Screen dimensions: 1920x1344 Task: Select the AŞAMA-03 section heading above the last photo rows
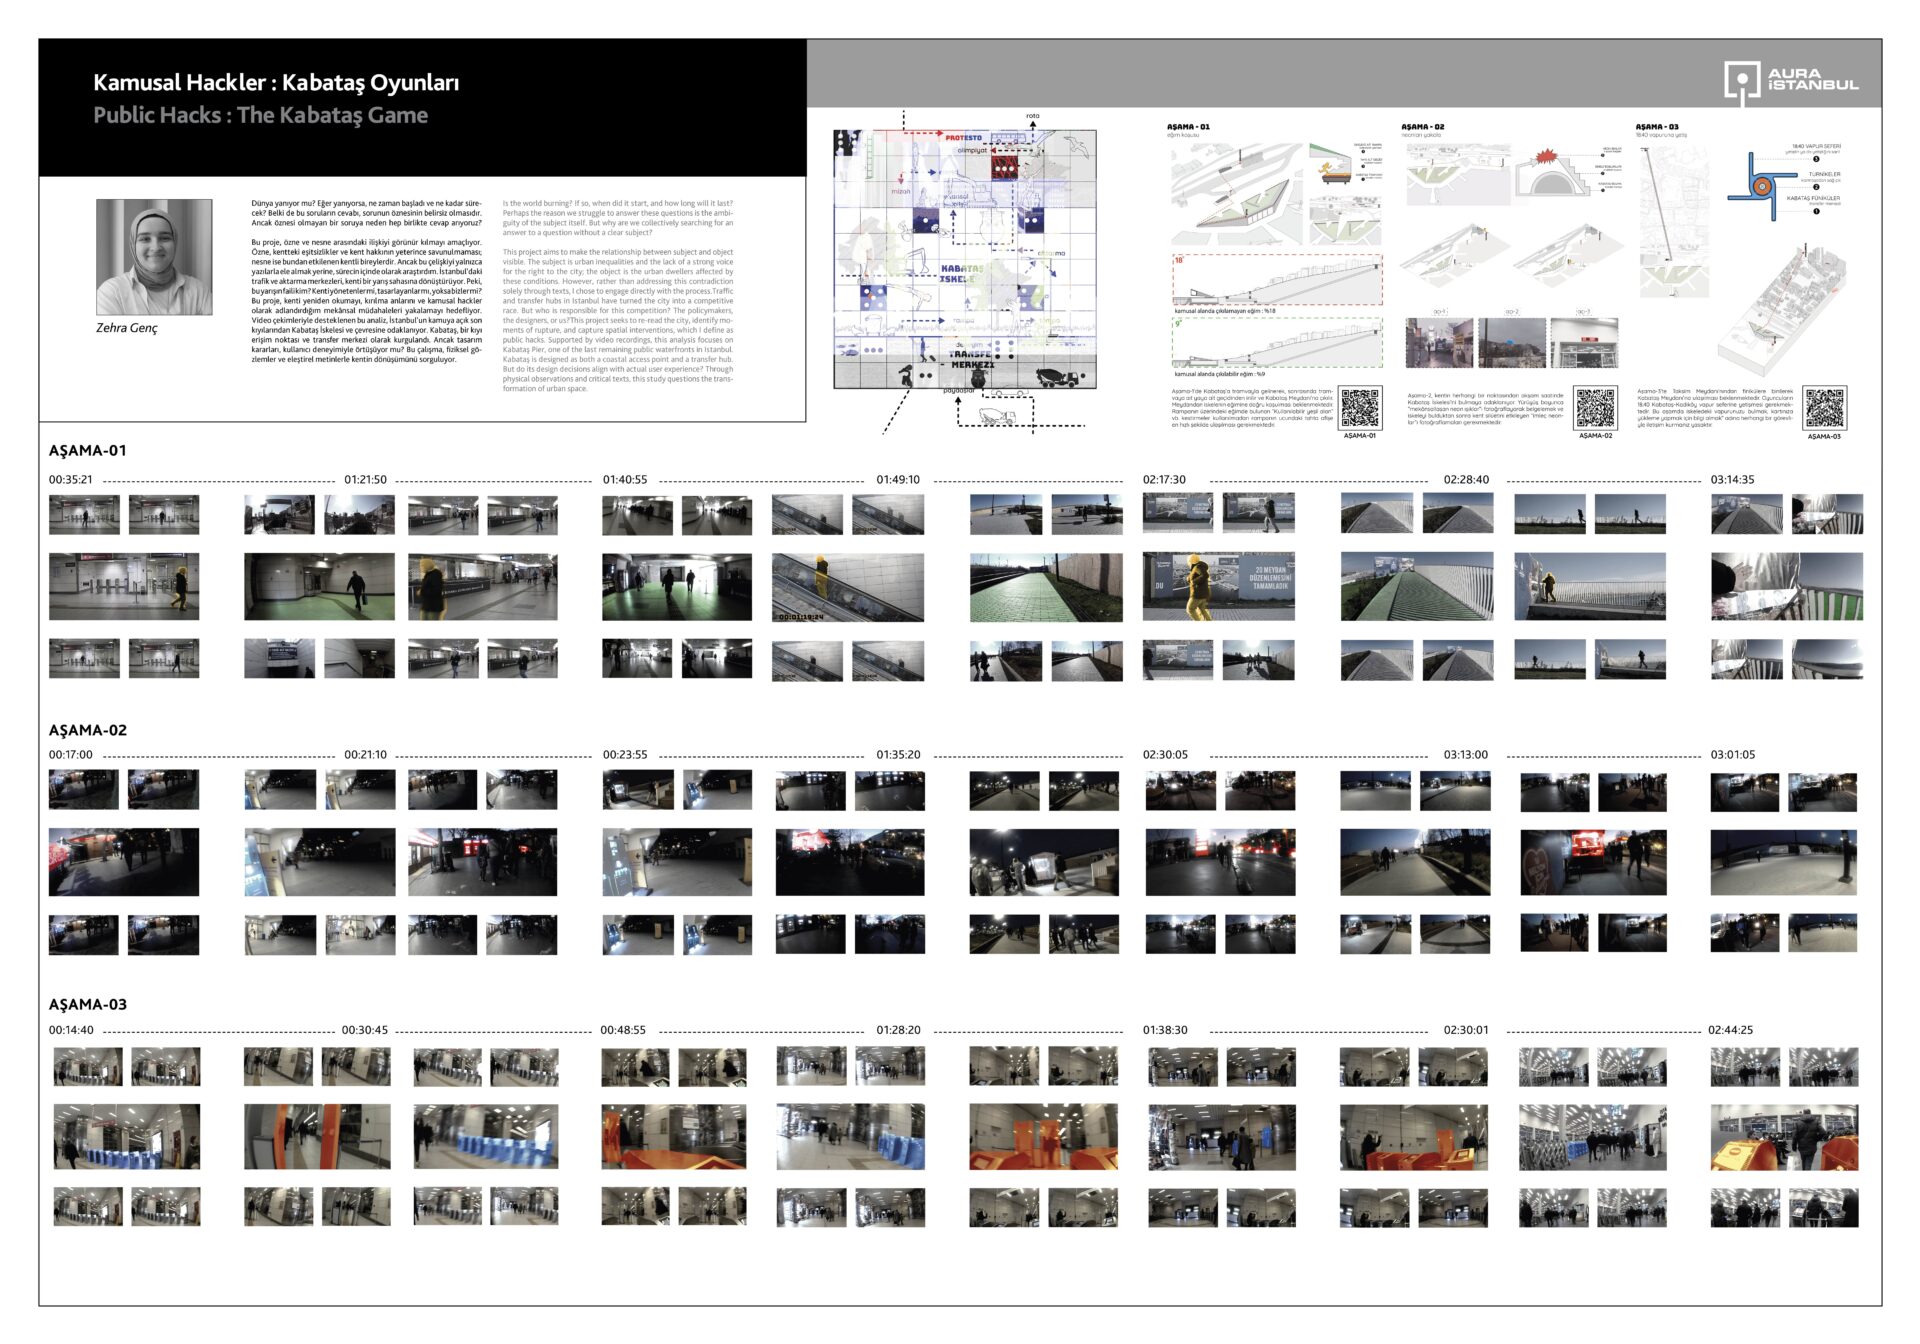click(x=88, y=1004)
